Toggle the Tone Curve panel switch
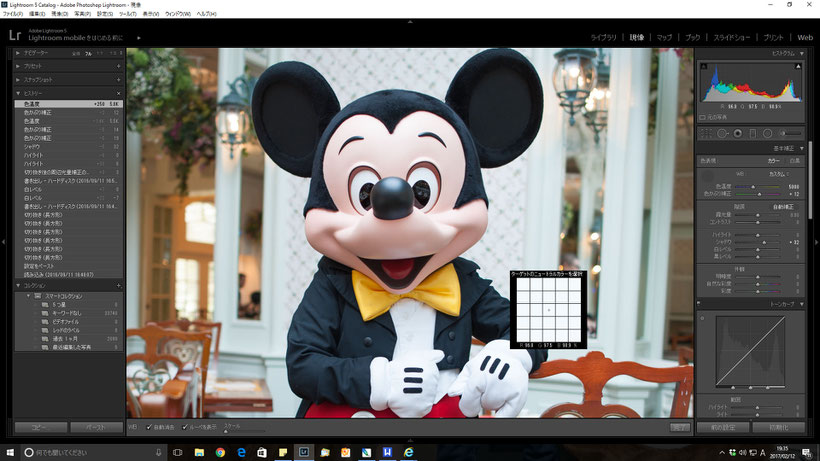820x461 pixels. click(699, 304)
